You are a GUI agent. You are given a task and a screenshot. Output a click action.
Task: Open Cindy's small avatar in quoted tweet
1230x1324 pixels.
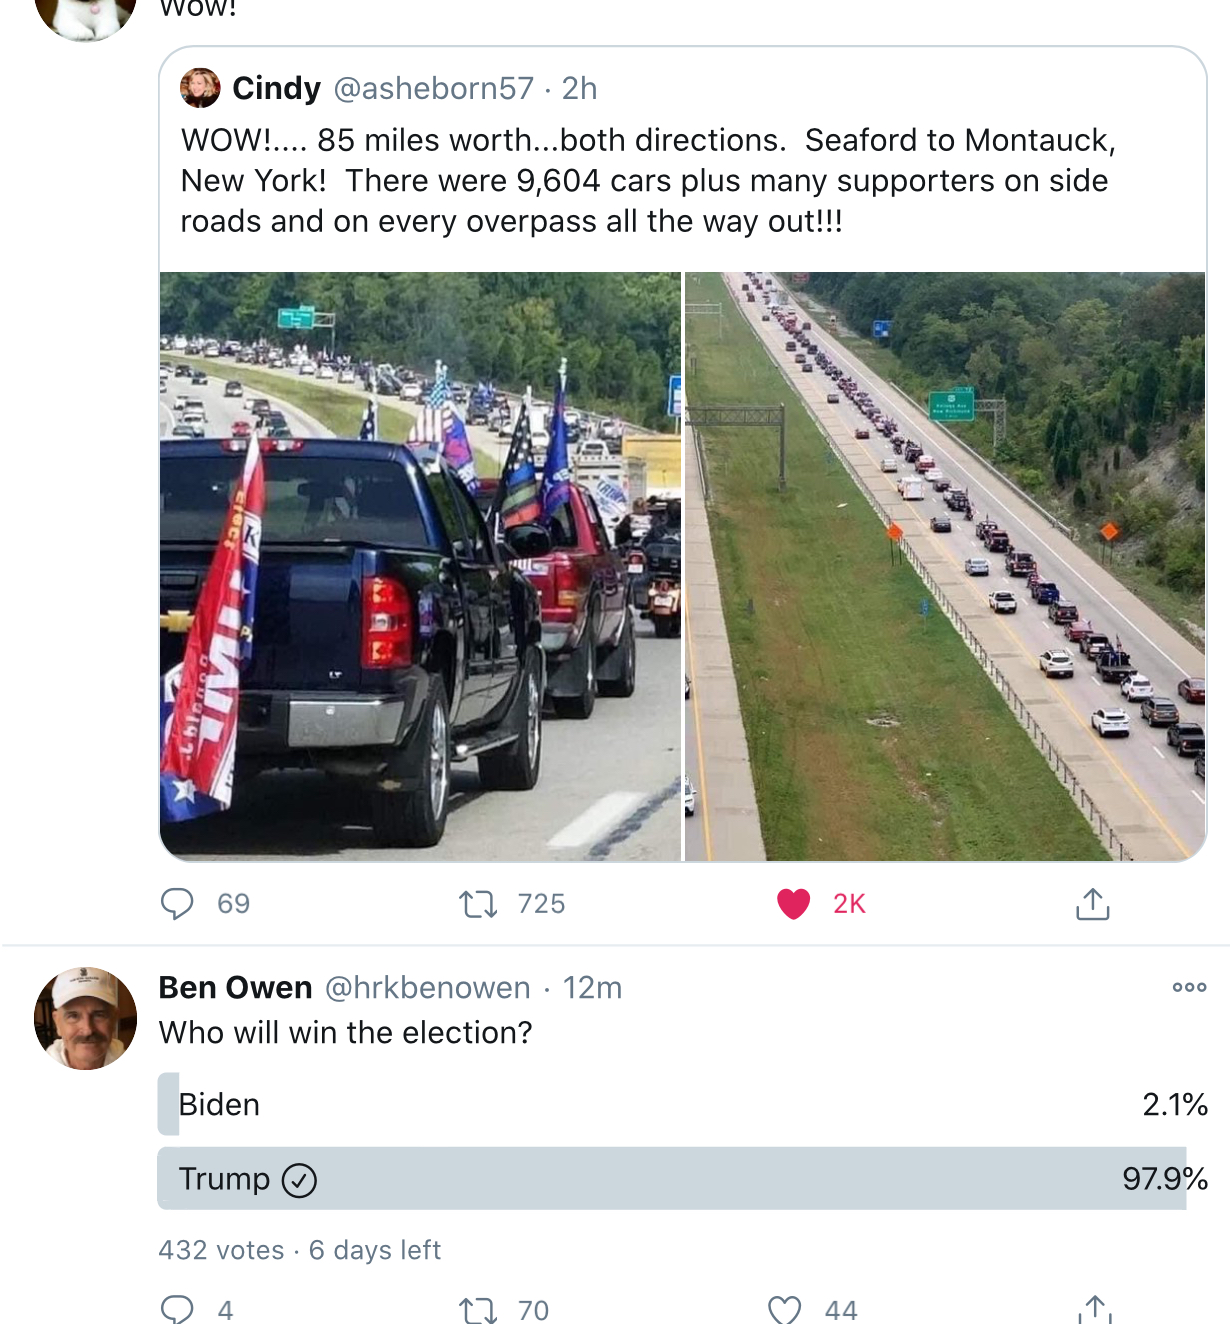[x=200, y=88]
